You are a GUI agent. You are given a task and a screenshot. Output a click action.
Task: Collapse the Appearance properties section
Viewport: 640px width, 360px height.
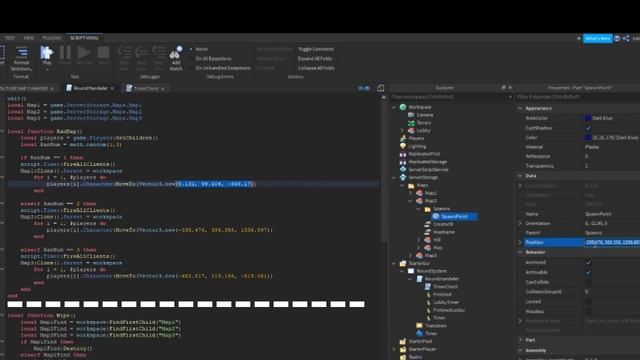click(x=520, y=109)
